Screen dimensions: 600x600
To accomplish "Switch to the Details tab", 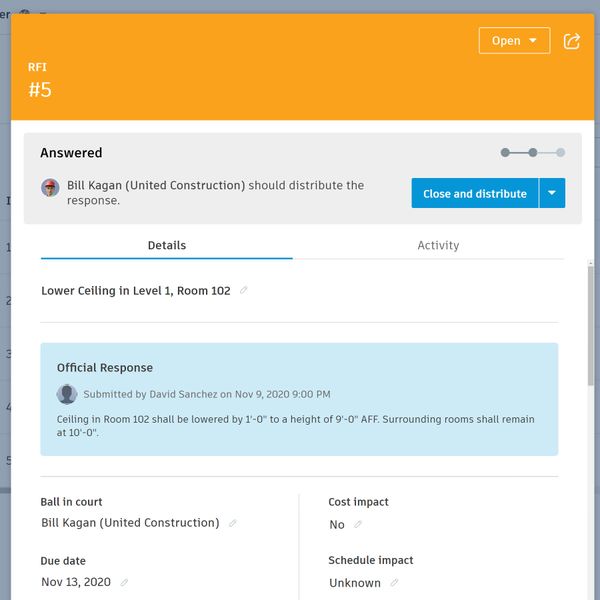I will coord(166,245).
